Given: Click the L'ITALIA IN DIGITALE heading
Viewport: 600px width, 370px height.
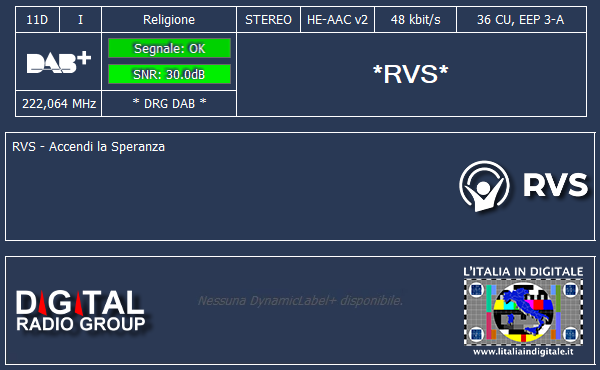Looking at the screenshot, I should click(x=523, y=272).
